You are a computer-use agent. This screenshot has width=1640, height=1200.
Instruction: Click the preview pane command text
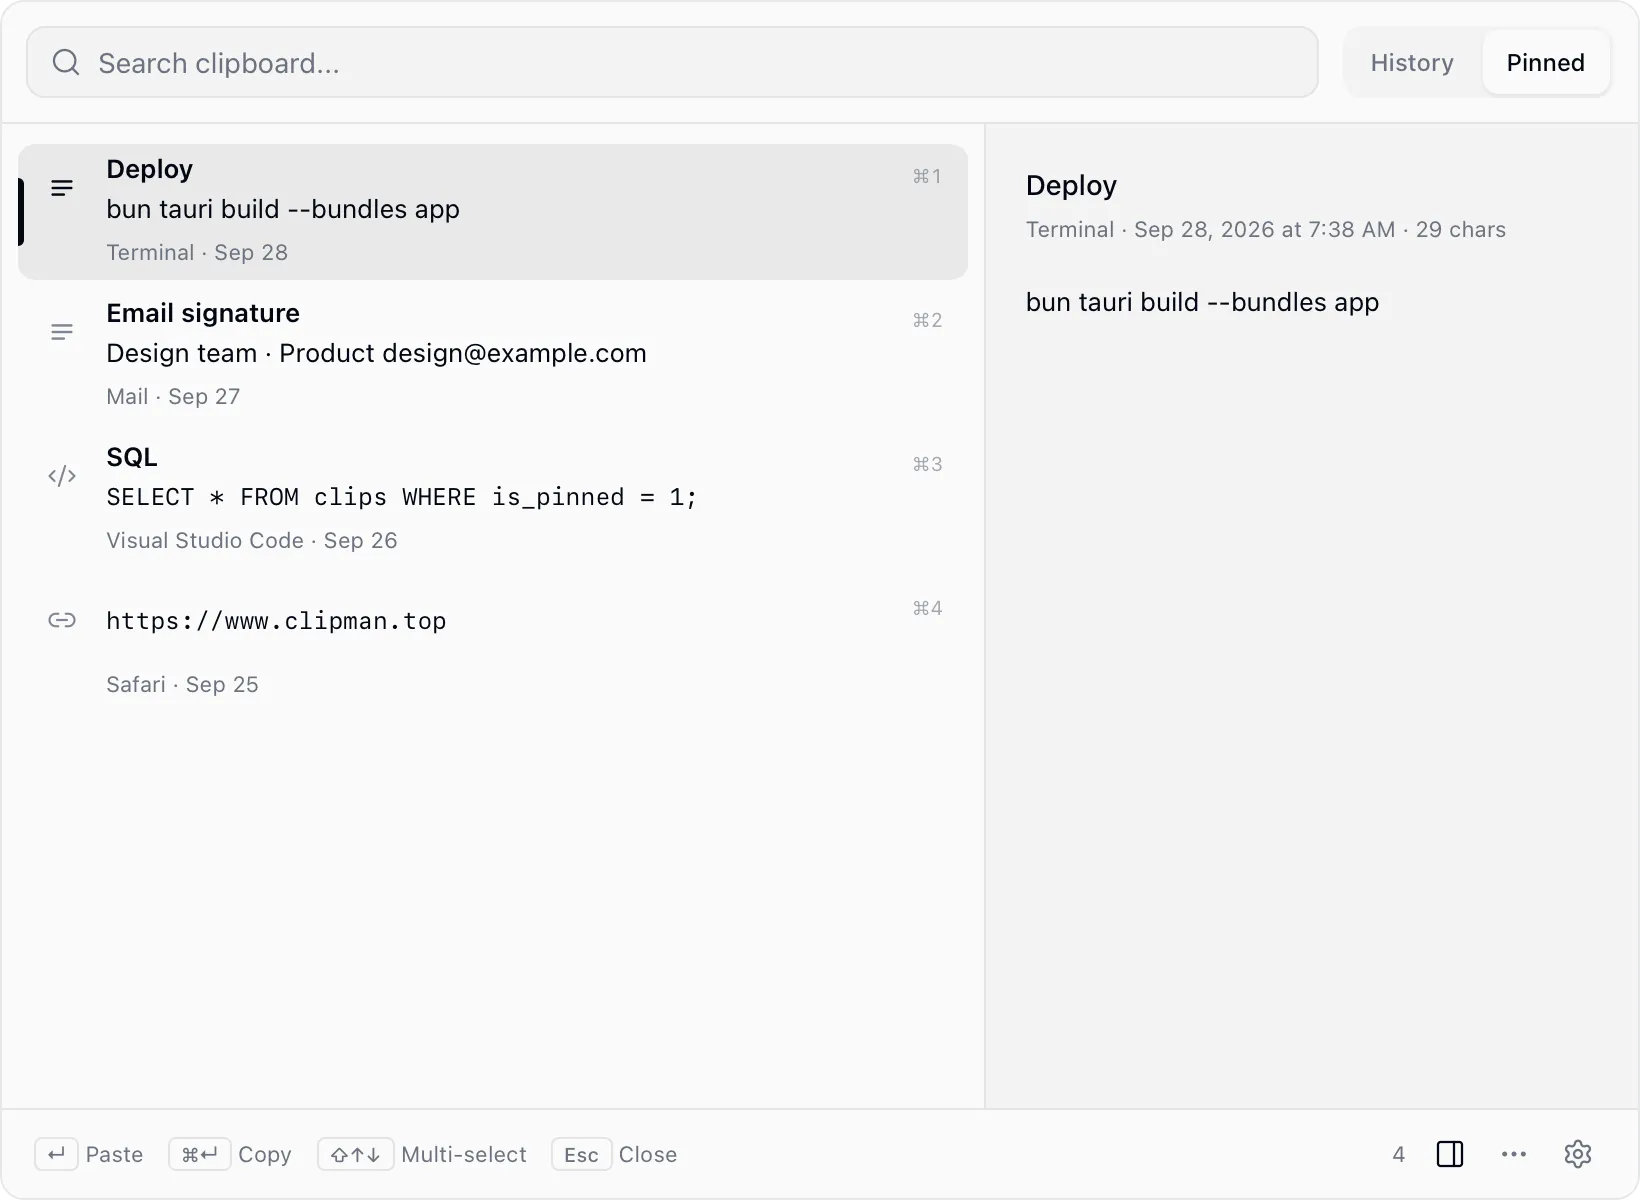1202,302
